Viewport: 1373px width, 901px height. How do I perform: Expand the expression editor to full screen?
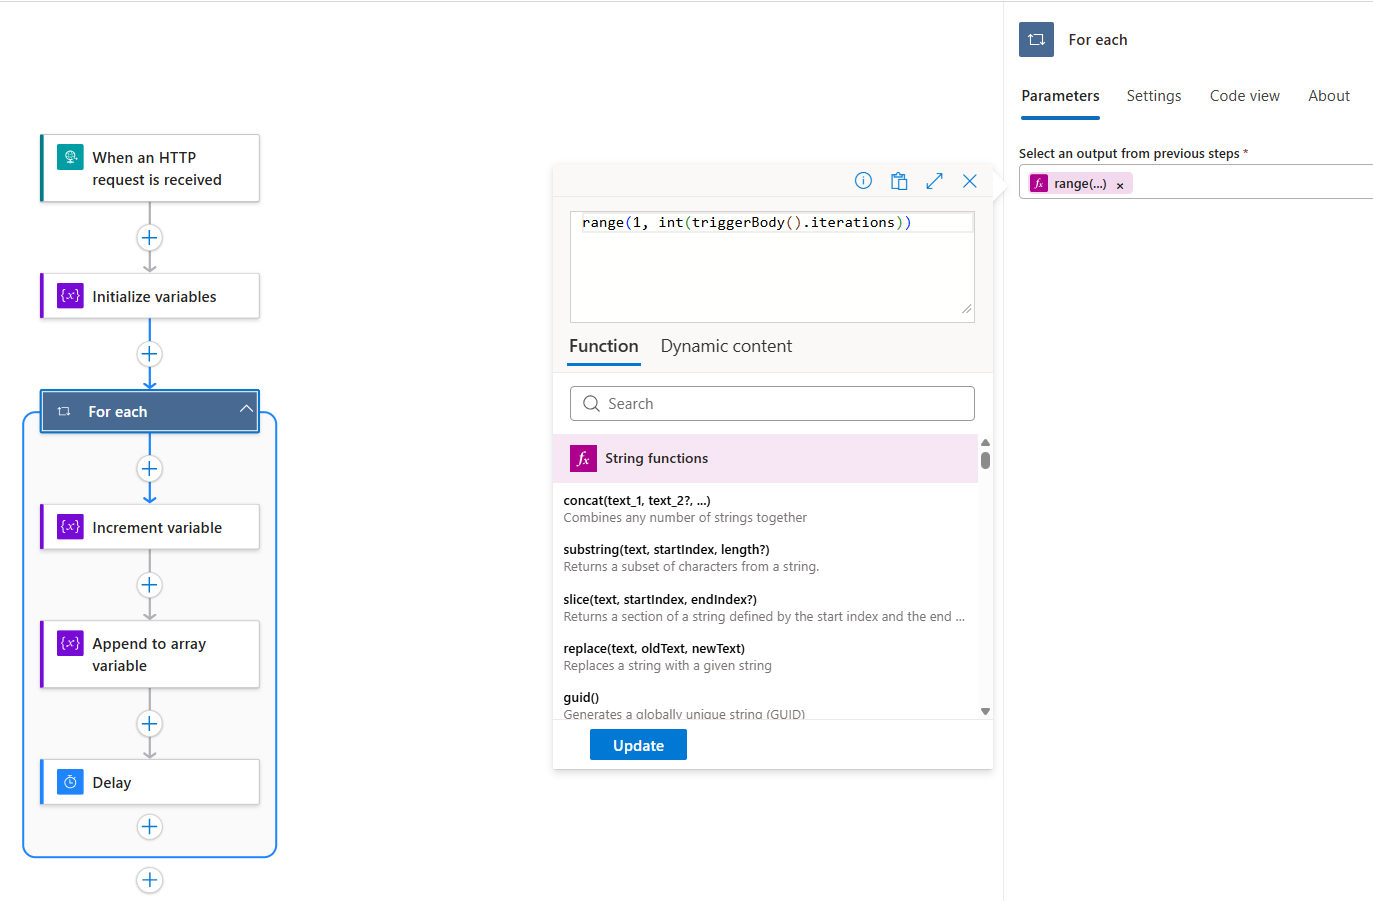point(934,181)
